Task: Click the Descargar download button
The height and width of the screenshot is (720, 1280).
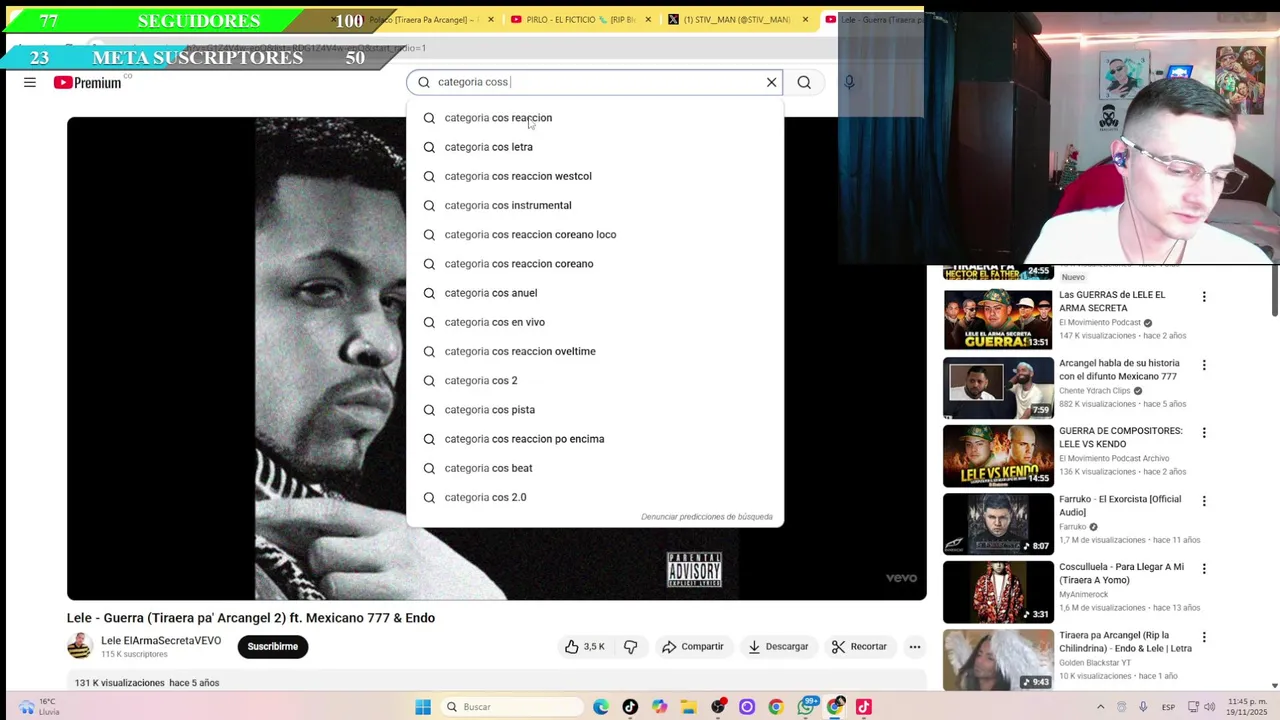Action: tap(778, 646)
